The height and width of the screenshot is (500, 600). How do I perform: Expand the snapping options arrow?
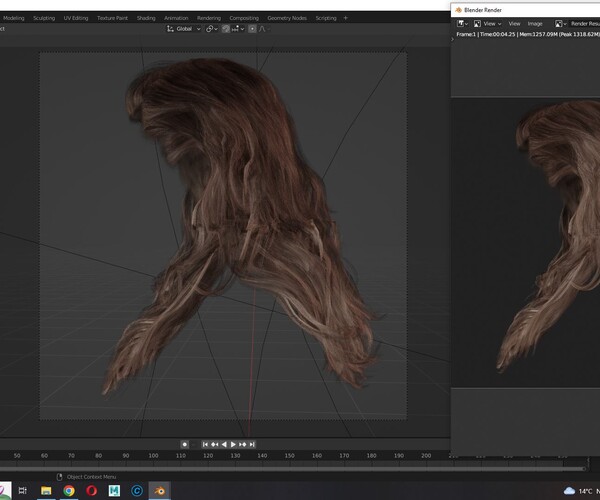pyautogui.click(x=242, y=29)
